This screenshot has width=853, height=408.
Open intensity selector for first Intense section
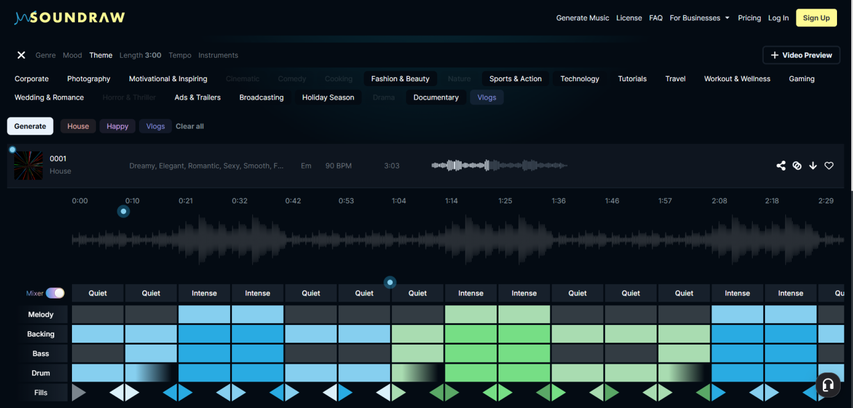coord(205,293)
